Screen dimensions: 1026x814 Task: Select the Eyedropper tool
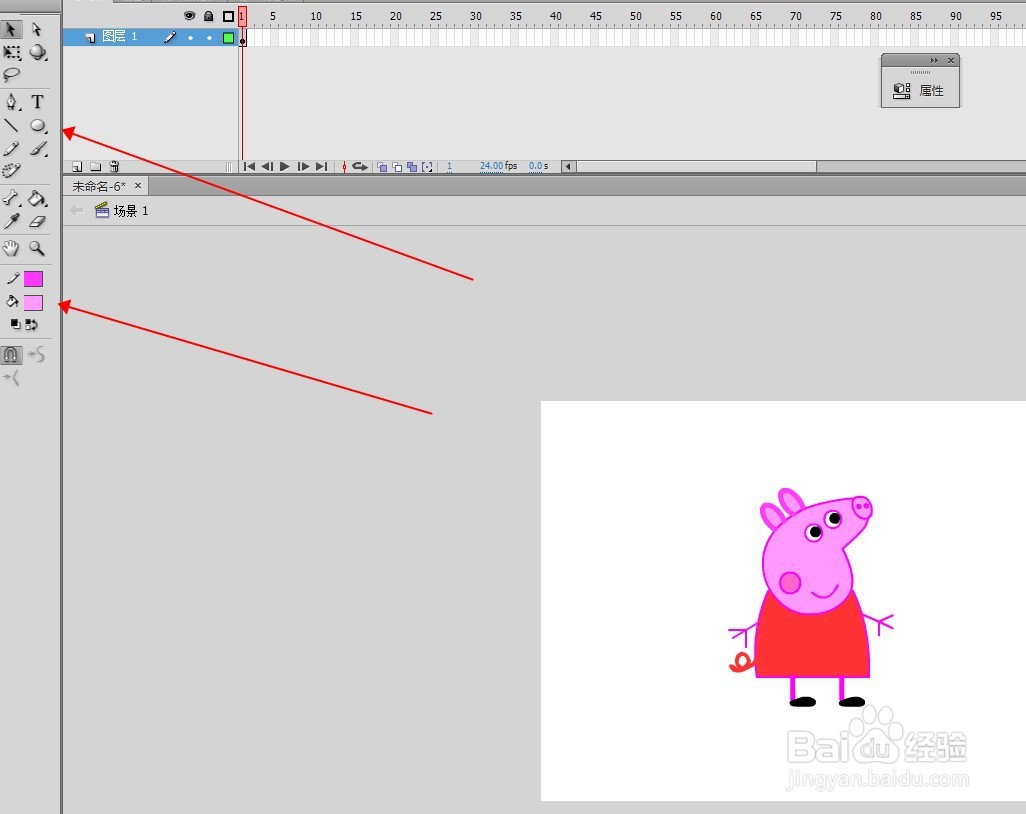pyautogui.click(x=11, y=222)
